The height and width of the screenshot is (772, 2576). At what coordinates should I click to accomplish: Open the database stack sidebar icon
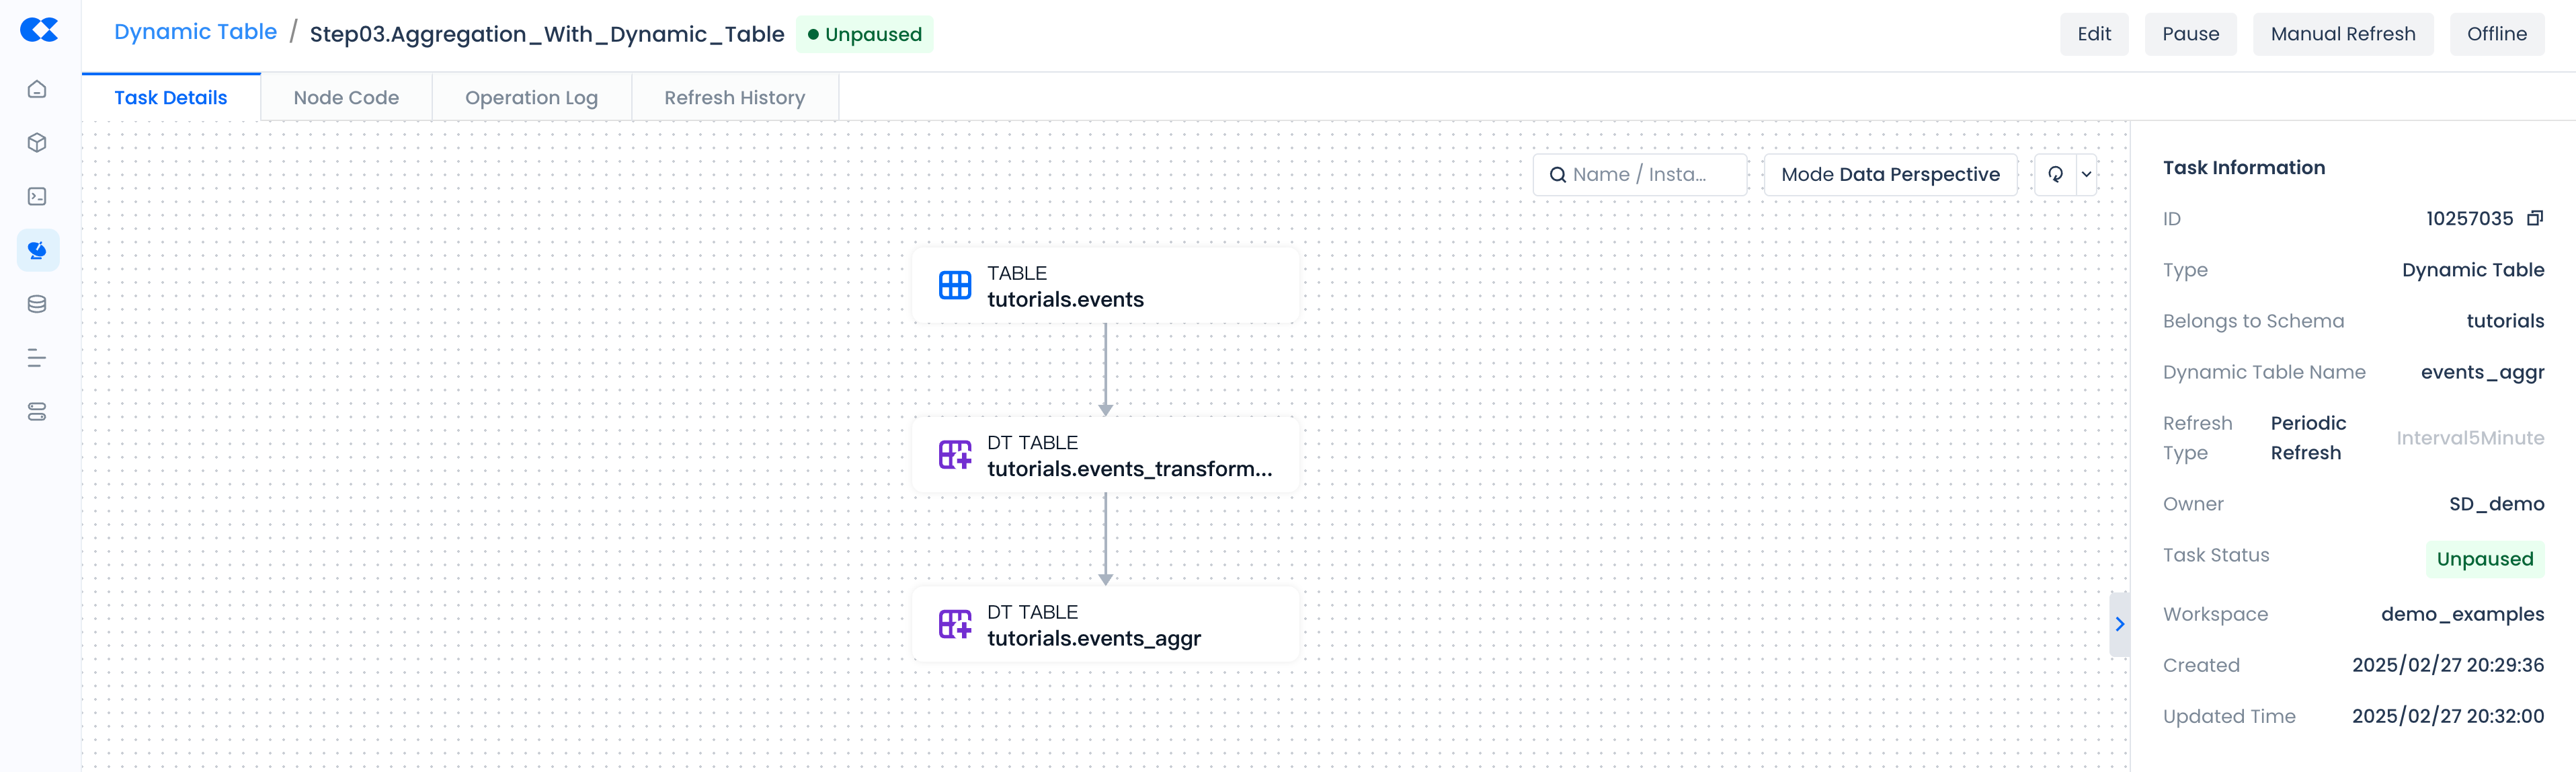pyautogui.click(x=37, y=304)
